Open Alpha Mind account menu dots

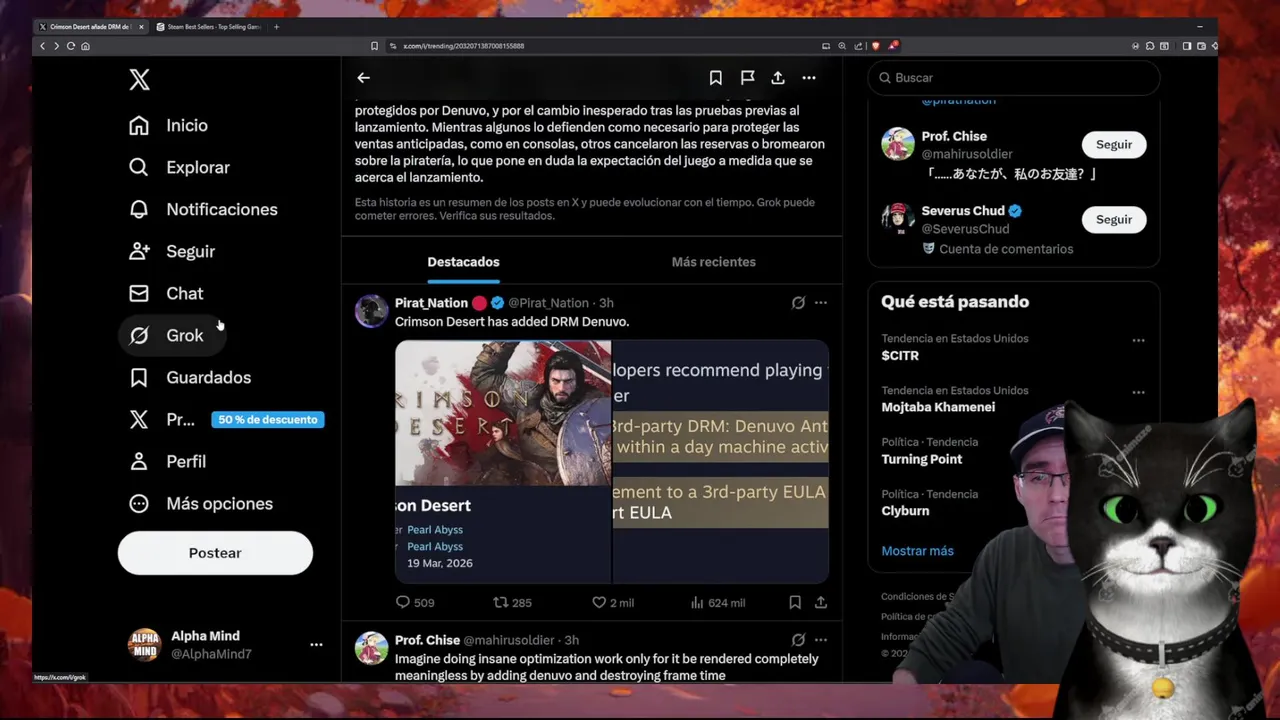pyautogui.click(x=316, y=645)
